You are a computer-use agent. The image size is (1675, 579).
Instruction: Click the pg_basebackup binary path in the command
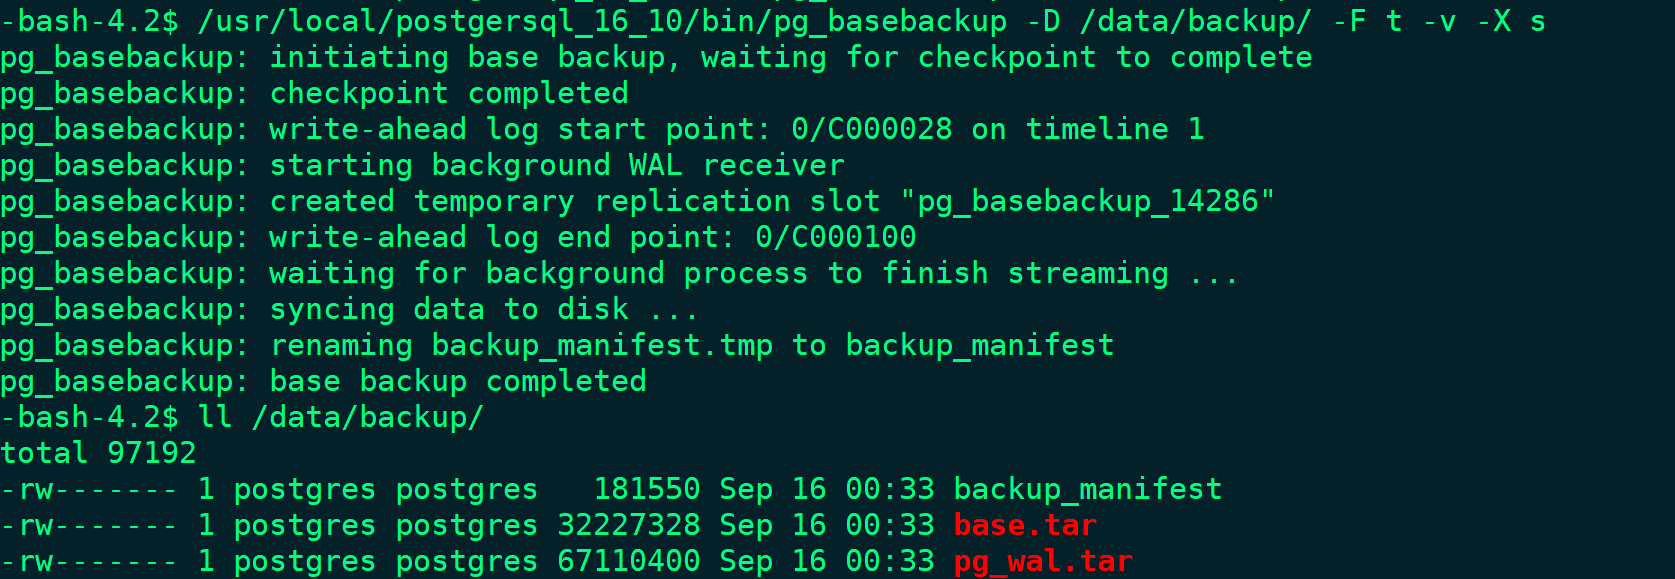(603, 21)
